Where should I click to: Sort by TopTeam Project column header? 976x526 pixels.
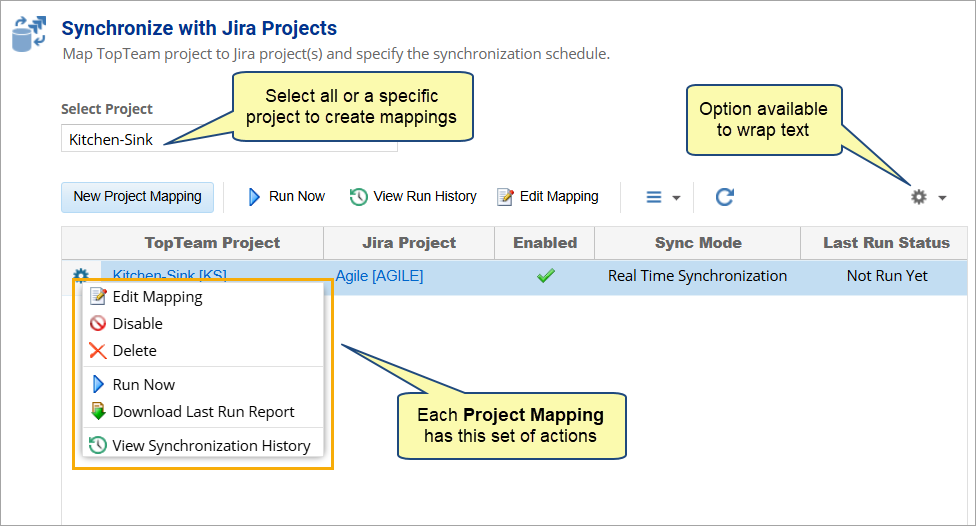(x=212, y=243)
